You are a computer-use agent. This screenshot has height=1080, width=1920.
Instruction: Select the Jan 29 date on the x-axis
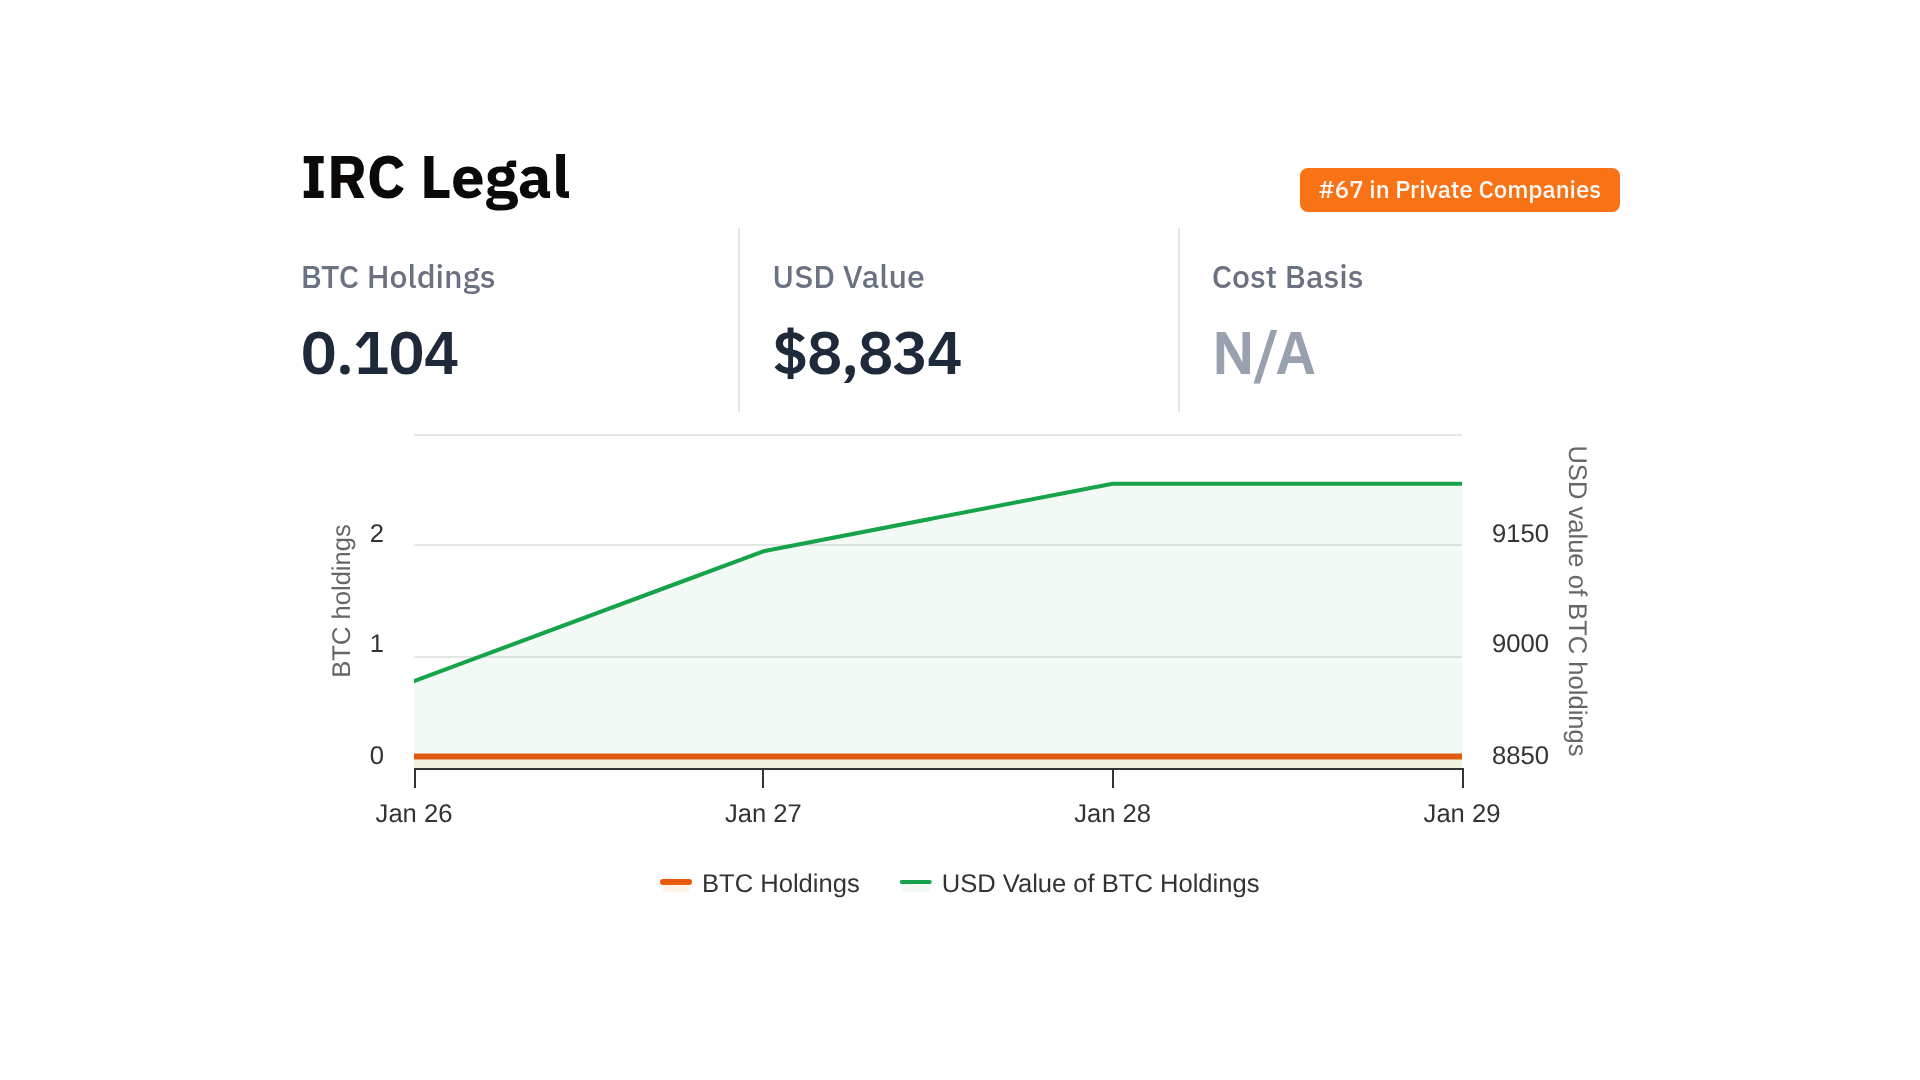(1461, 814)
